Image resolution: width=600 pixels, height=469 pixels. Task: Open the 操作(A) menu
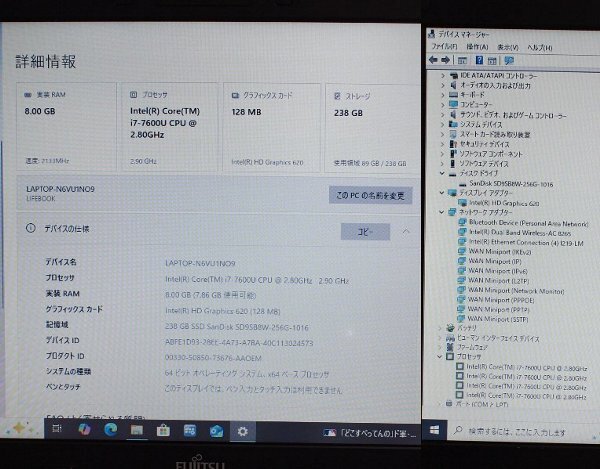coord(477,47)
